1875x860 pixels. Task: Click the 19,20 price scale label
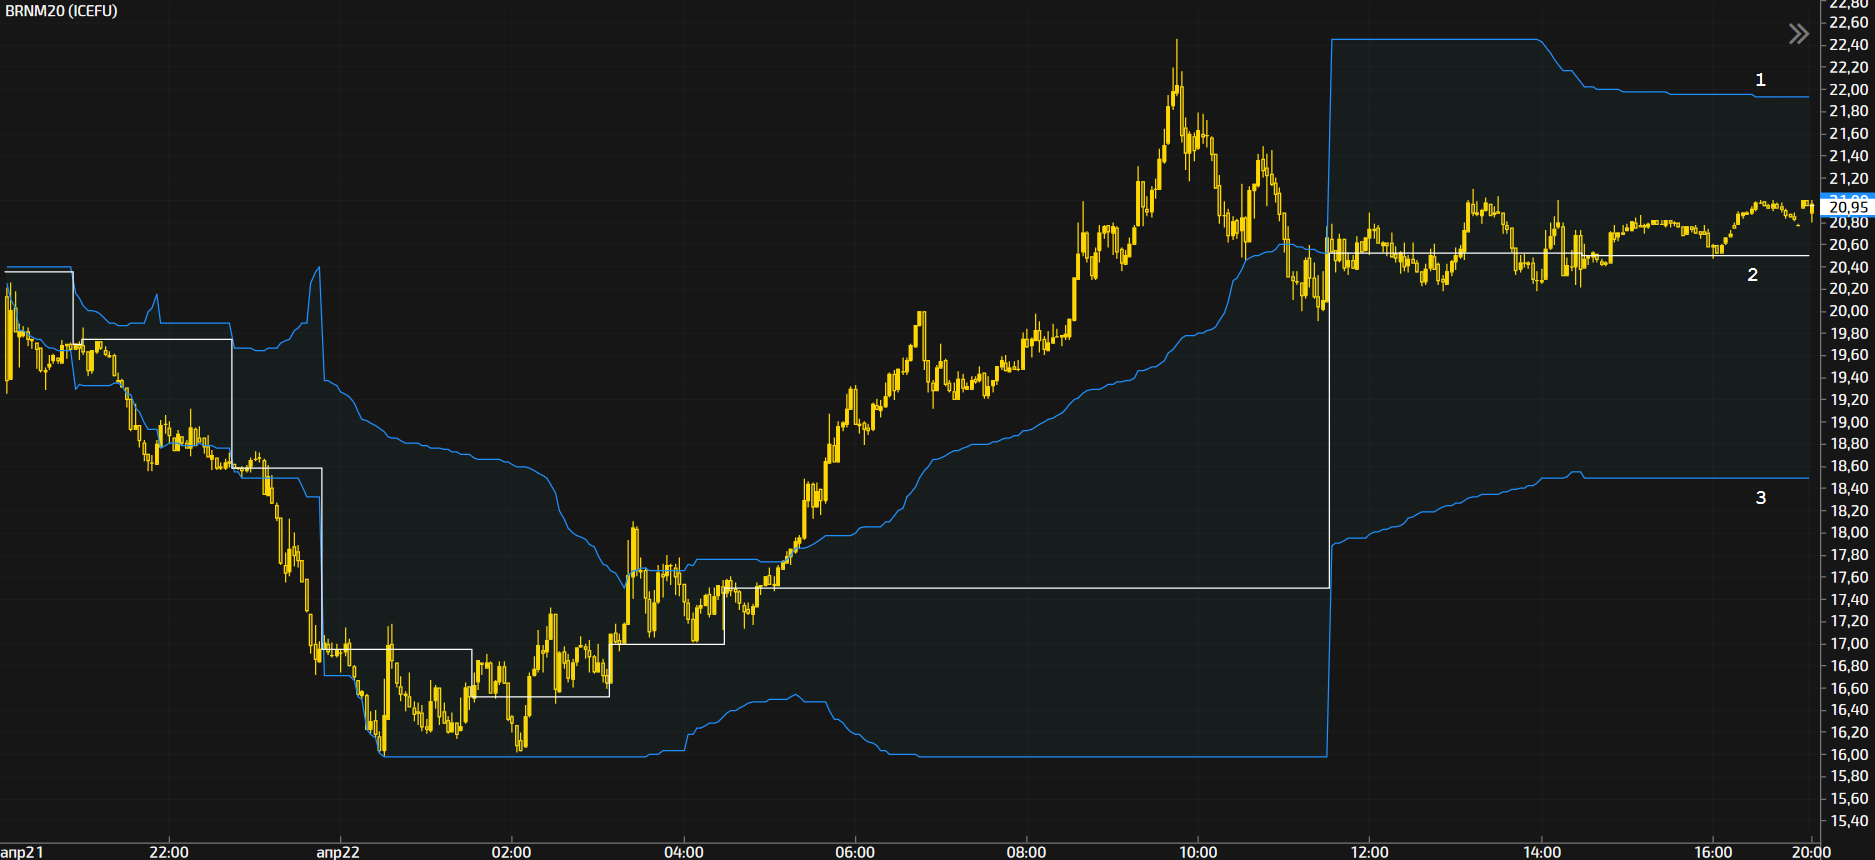[x=1848, y=399]
